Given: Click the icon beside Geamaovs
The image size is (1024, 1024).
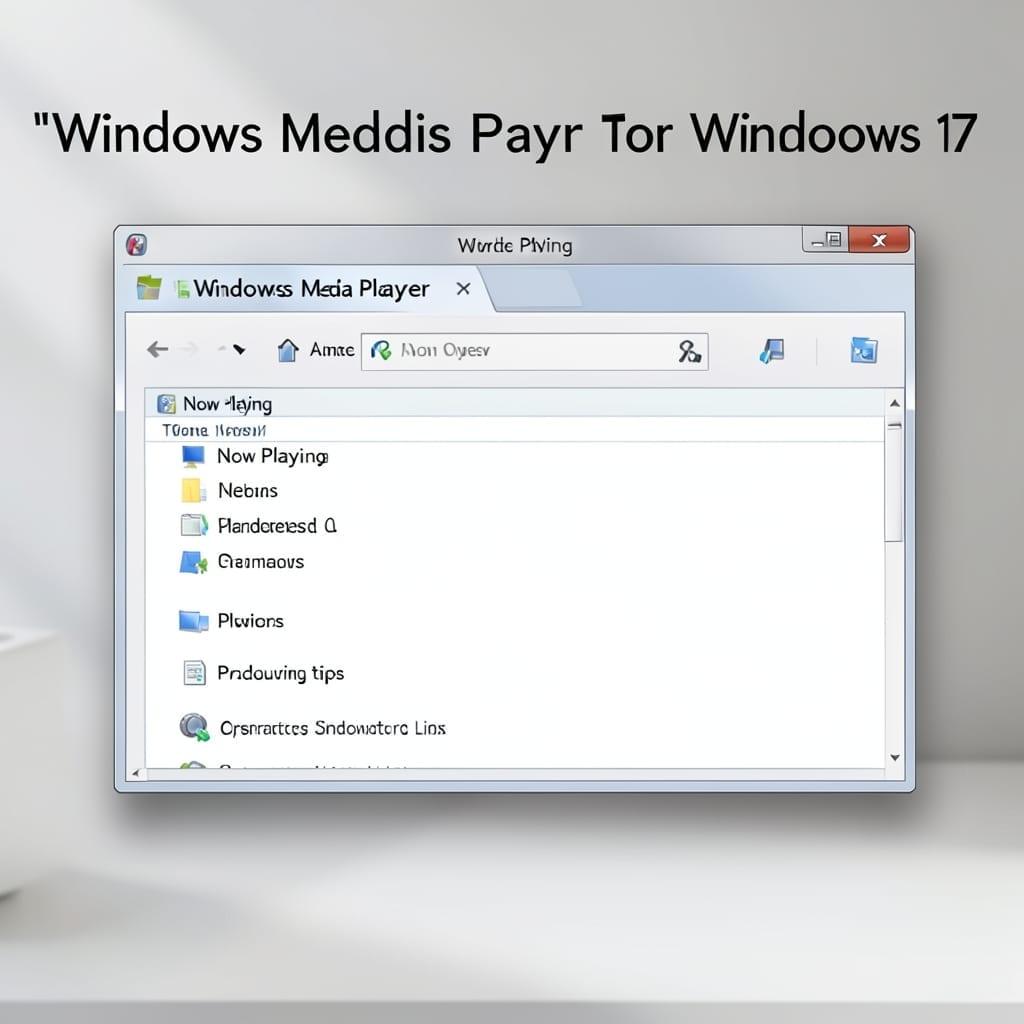Looking at the screenshot, I should click(193, 562).
